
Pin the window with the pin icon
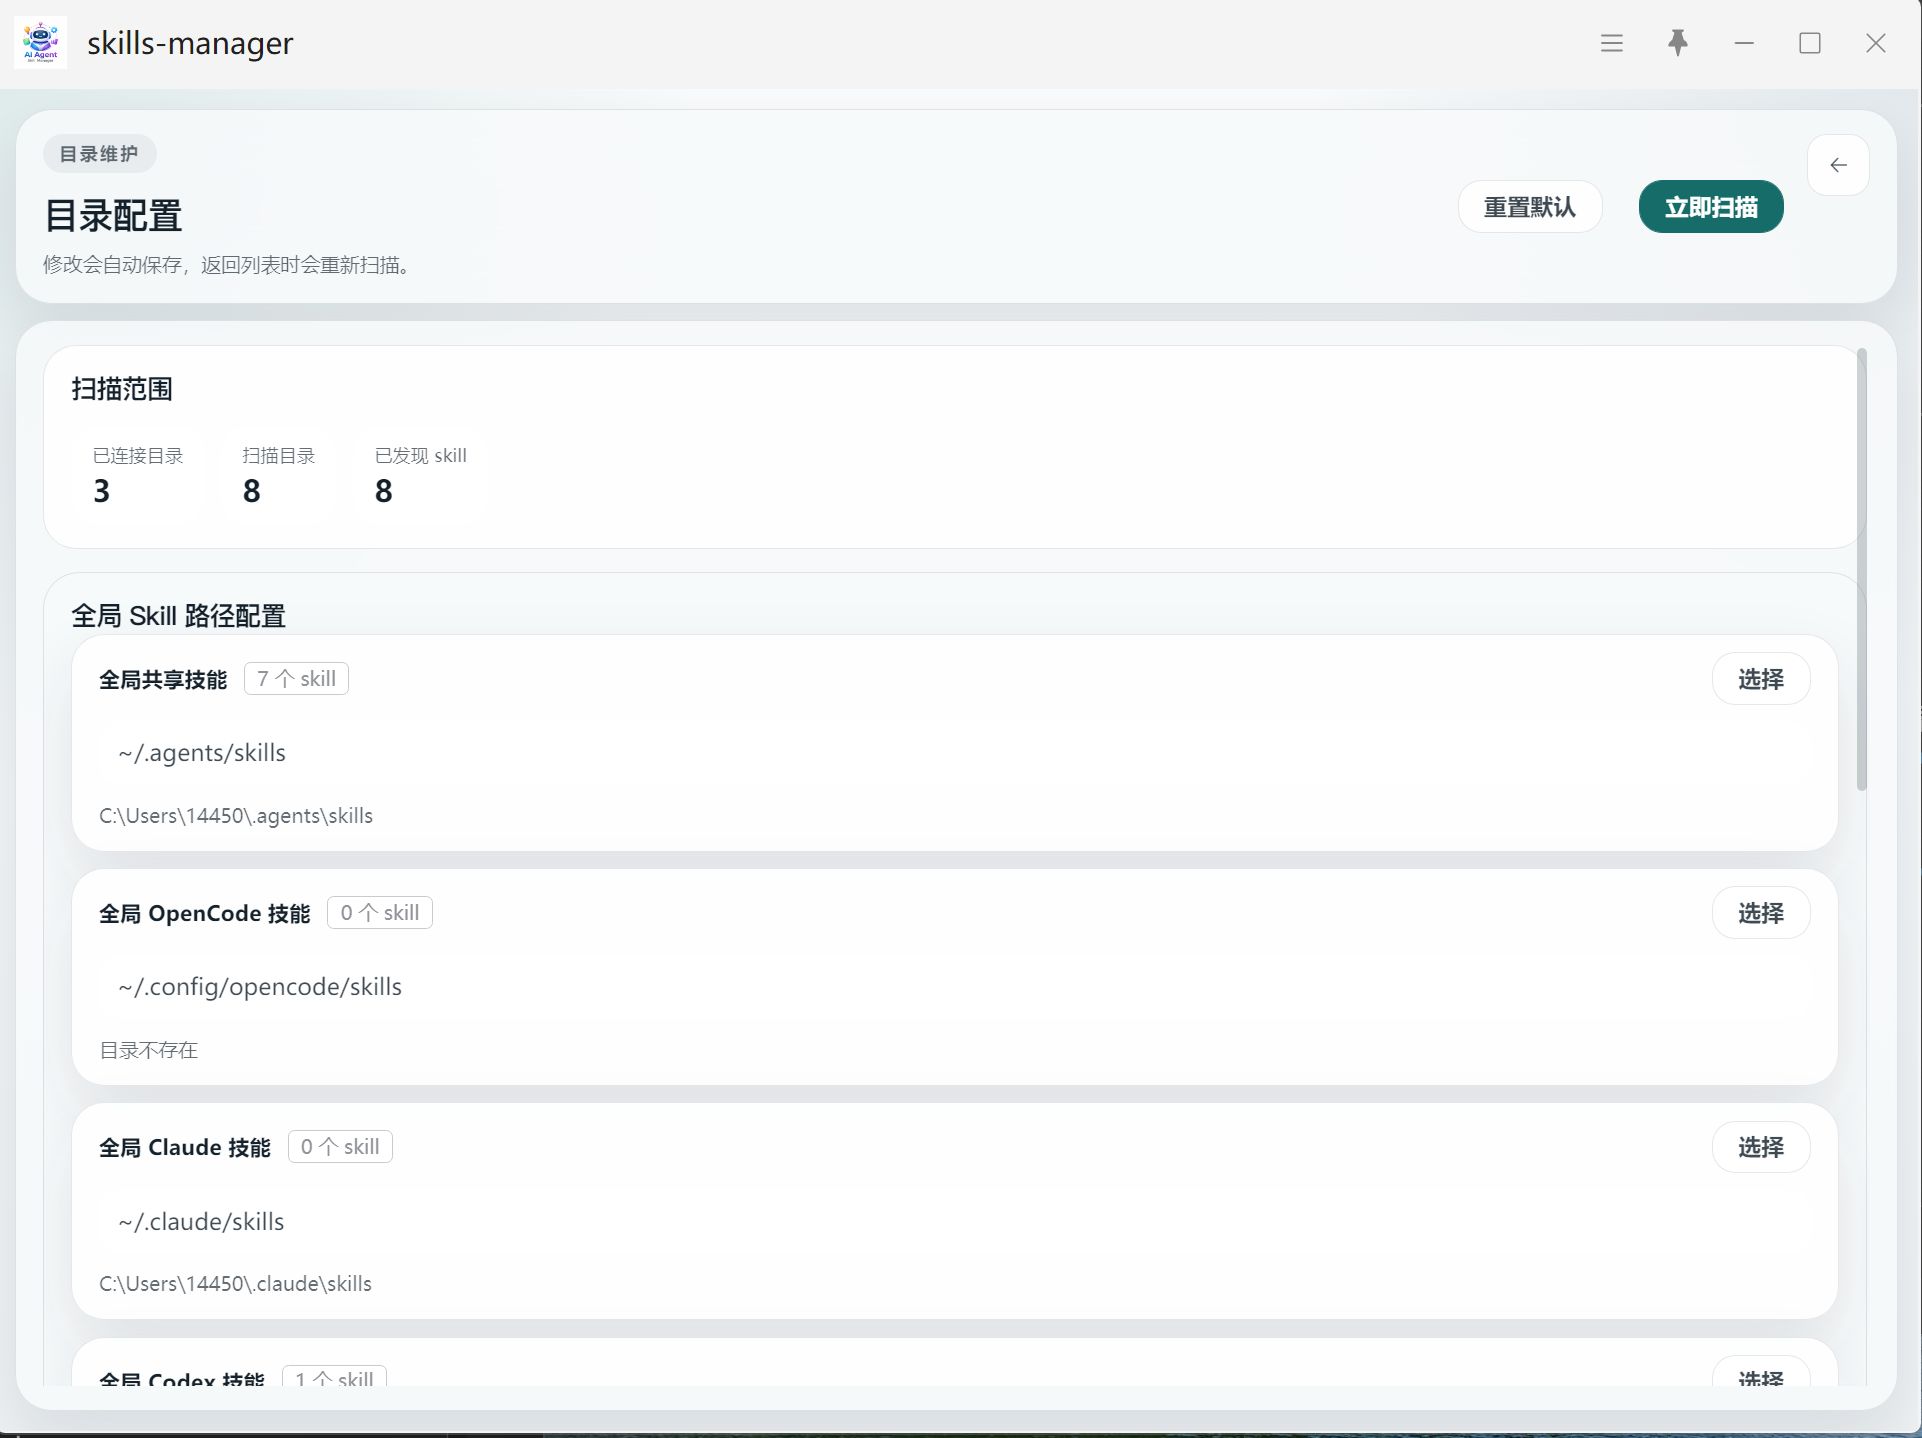pos(1678,43)
